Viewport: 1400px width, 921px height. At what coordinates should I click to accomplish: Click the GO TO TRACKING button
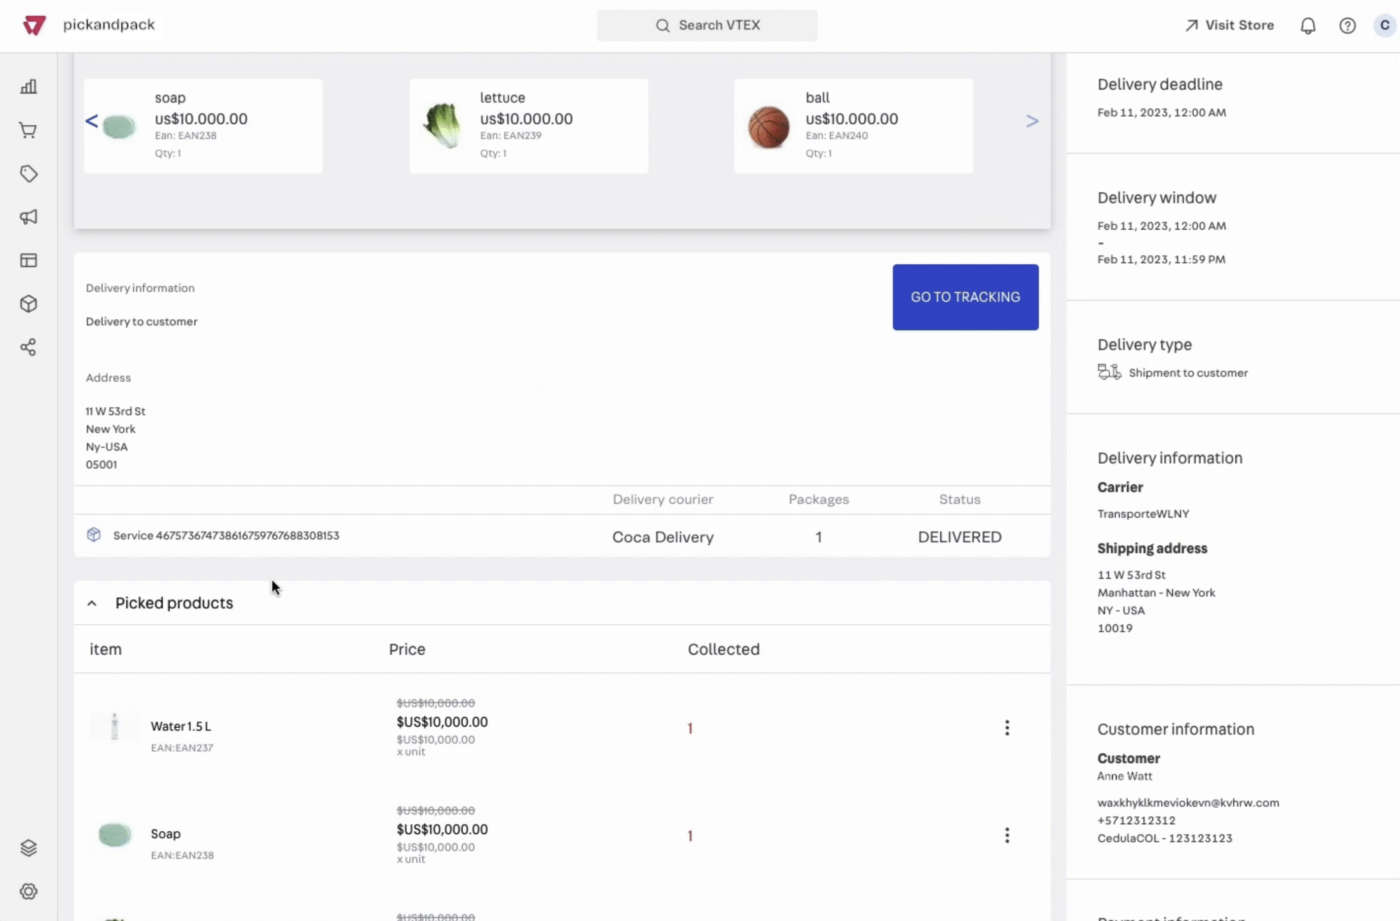(x=965, y=297)
